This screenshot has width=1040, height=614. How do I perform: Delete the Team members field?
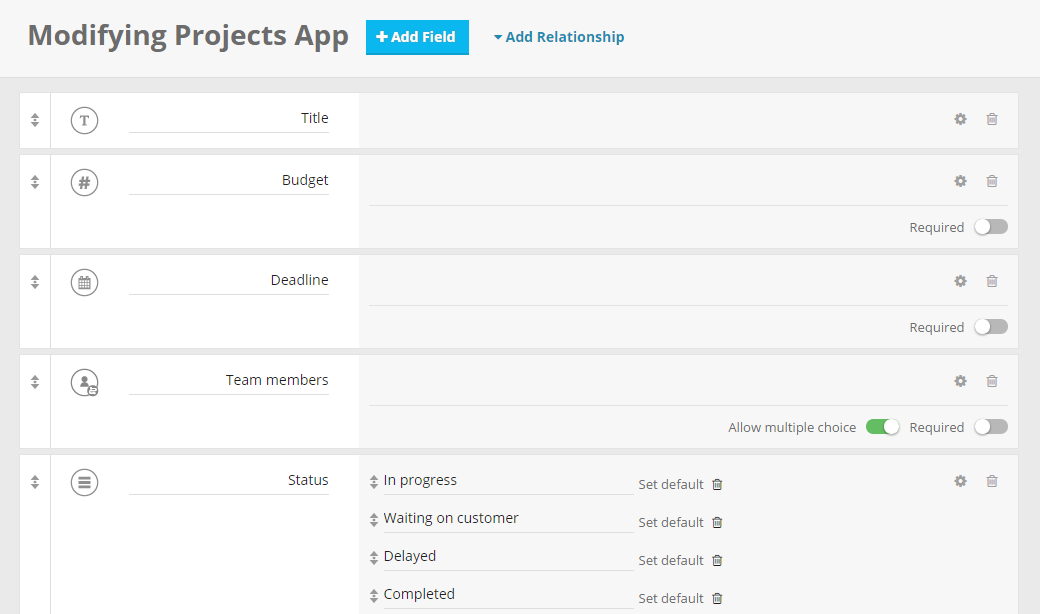(x=992, y=381)
